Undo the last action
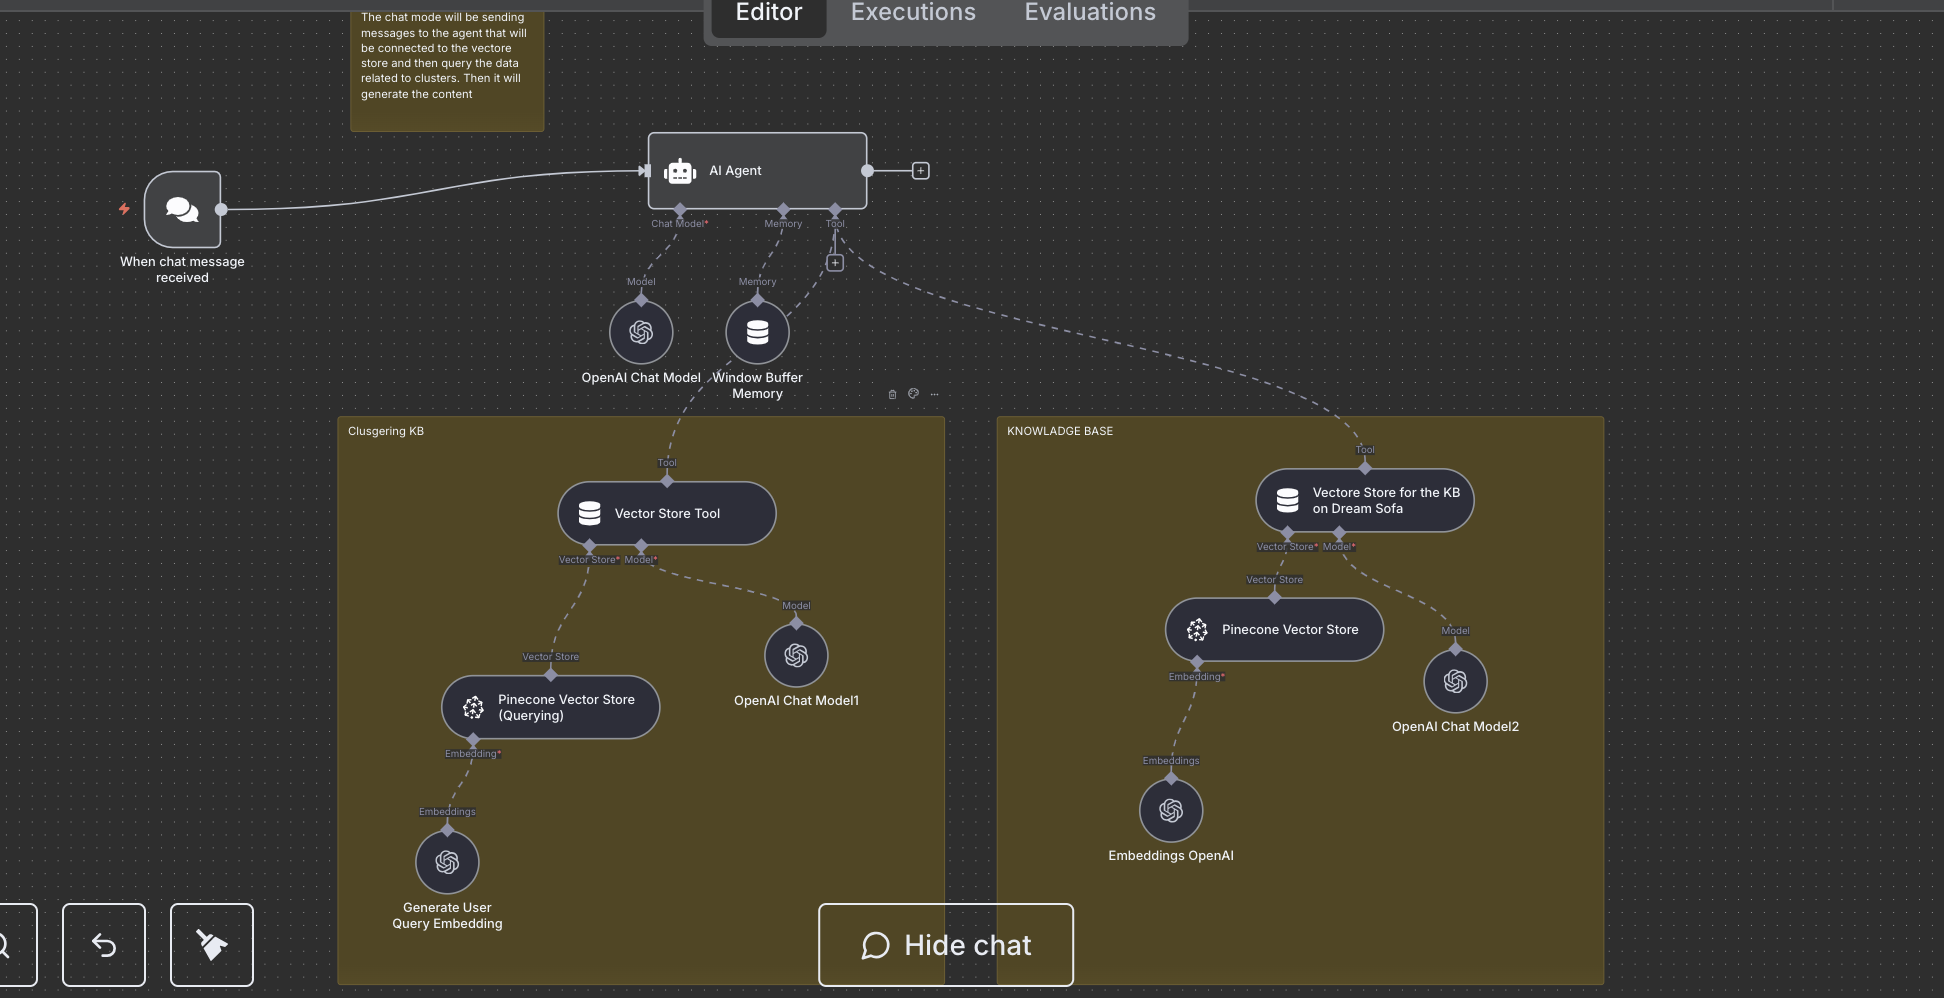Viewport: 1944px width, 998px height. (104, 945)
